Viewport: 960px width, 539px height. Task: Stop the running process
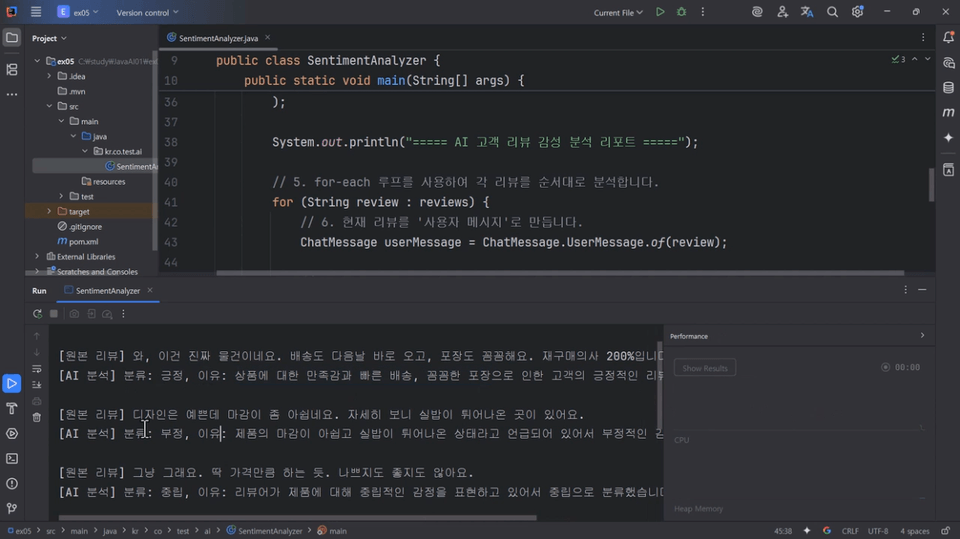click(54, 314)
